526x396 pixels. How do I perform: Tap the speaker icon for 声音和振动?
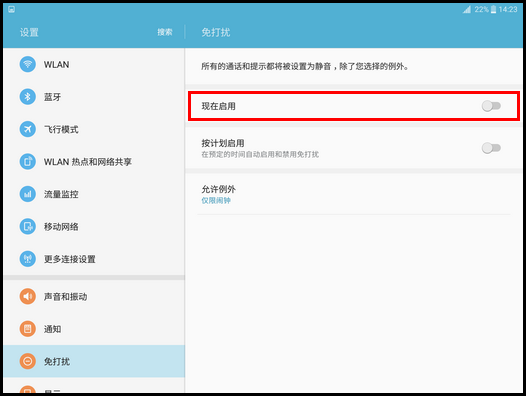pos(28,297)
